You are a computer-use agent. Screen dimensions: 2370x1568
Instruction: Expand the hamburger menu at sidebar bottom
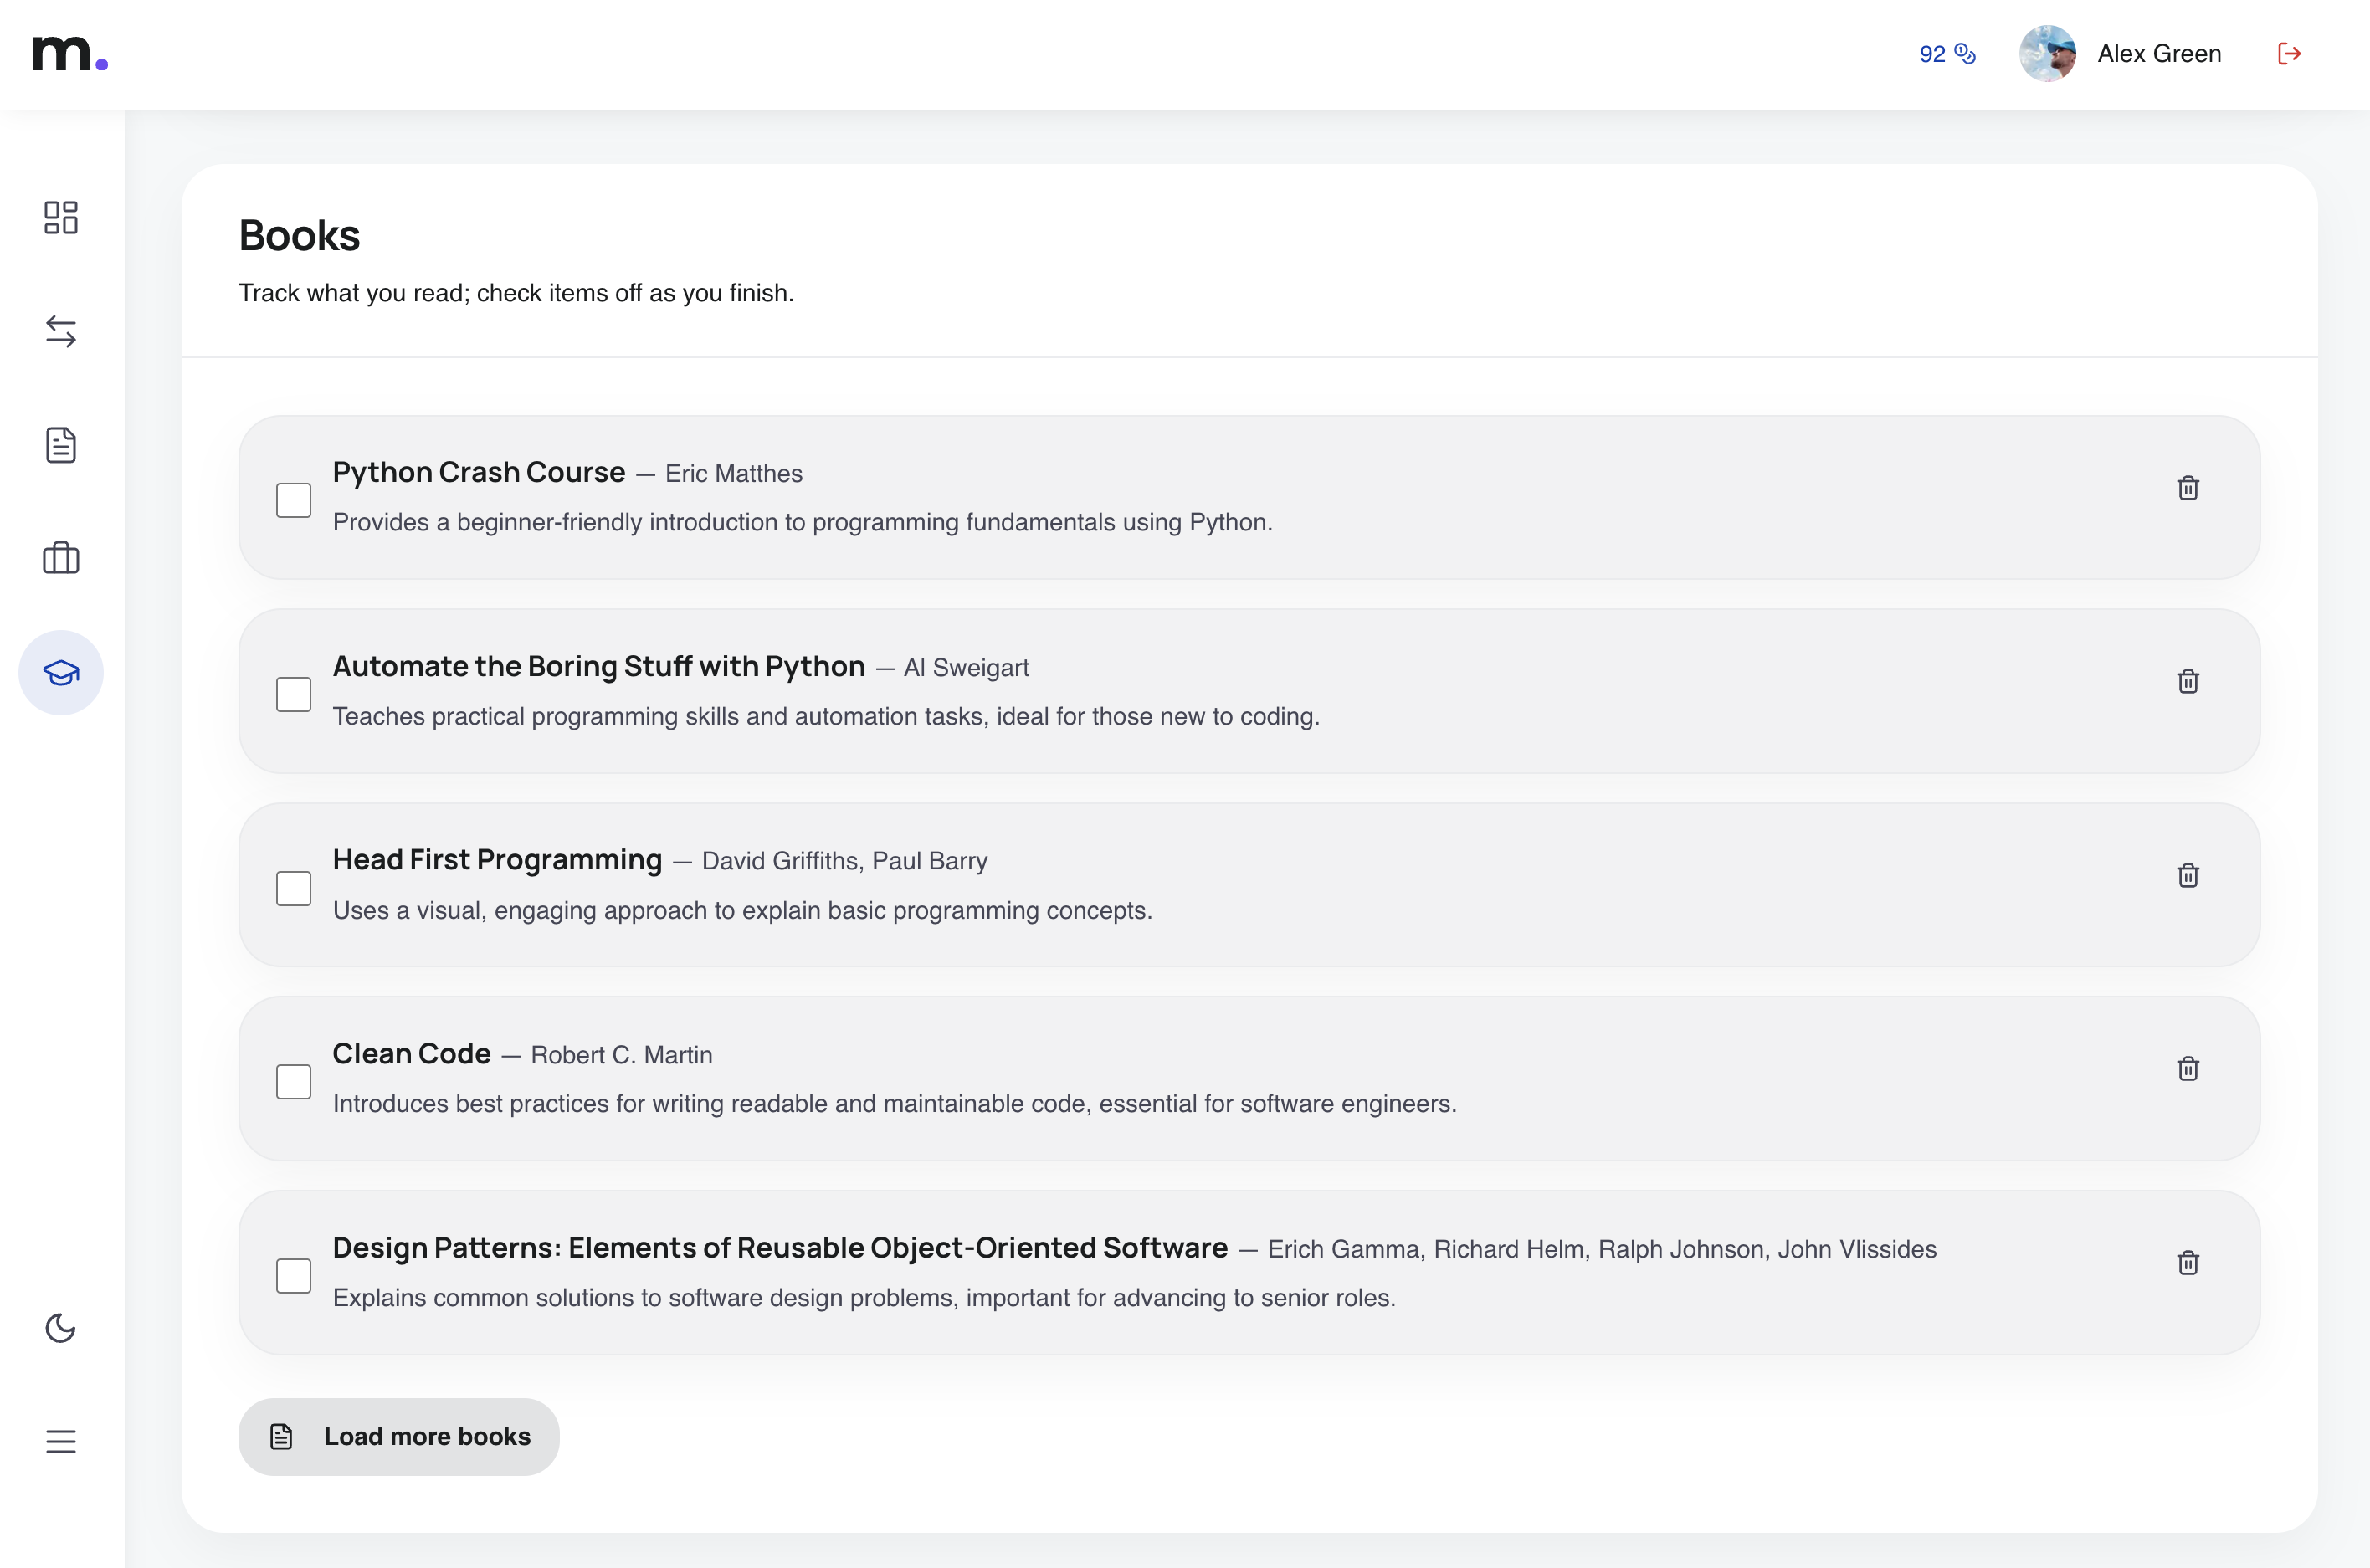point(61,1441)
